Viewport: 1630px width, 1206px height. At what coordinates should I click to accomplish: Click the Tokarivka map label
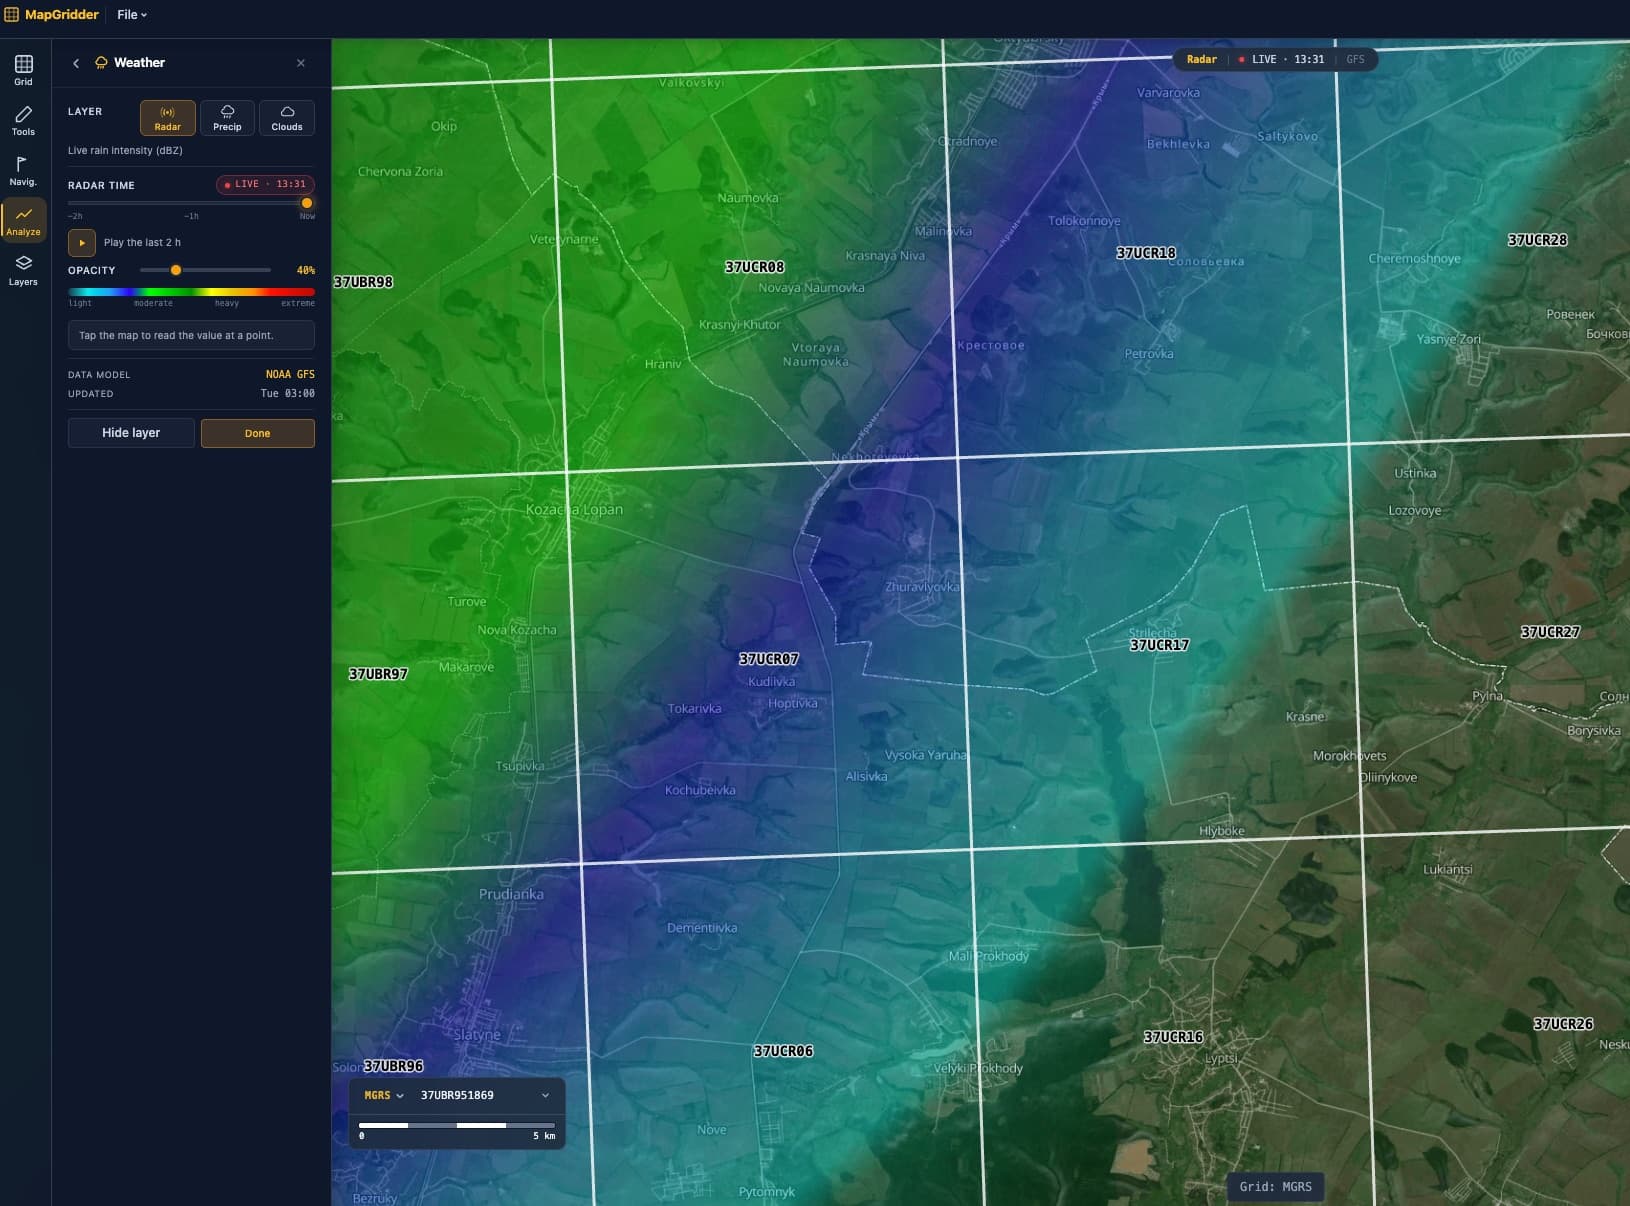pyautogui.click(x=694, y=708)
